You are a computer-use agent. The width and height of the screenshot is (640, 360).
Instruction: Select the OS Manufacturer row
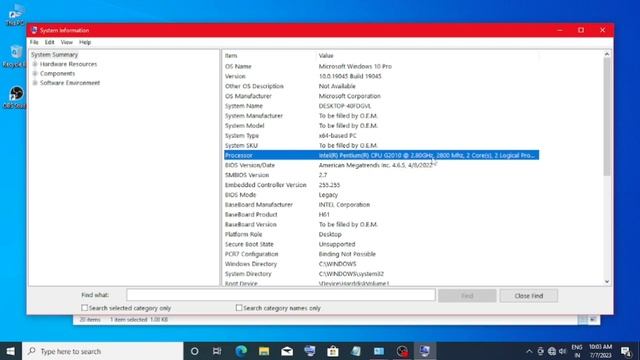(381, 96)
